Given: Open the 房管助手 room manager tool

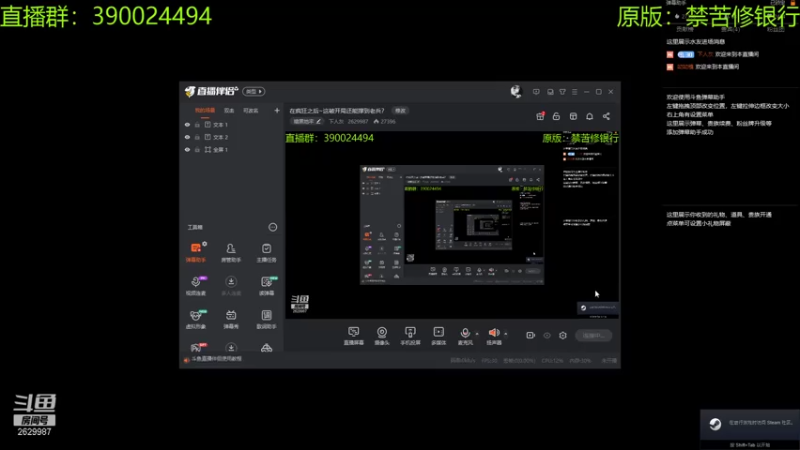Looking at the screenshot, I should (x=231, y=252).
